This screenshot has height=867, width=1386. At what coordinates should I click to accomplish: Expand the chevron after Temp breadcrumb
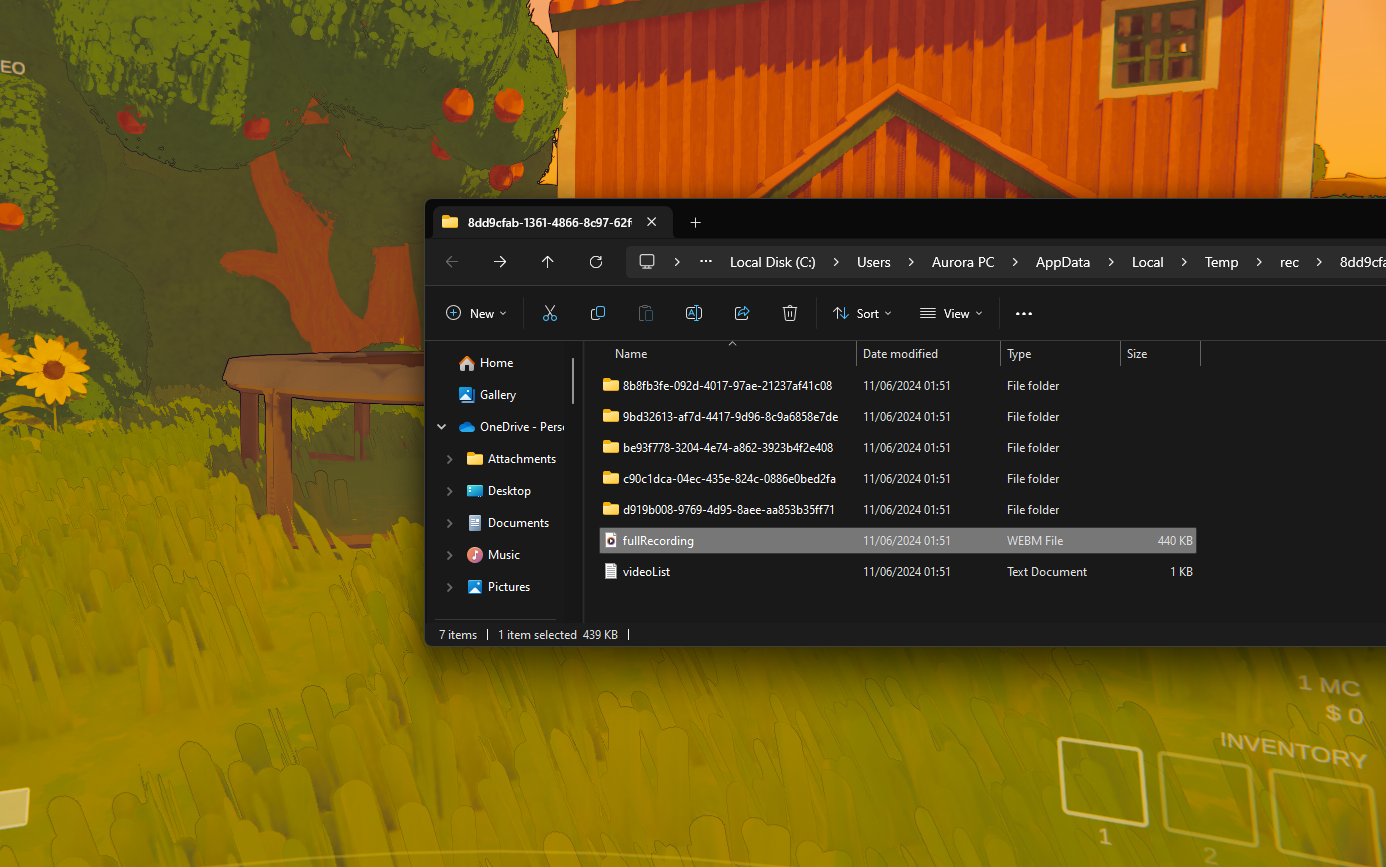(1259, 262)
